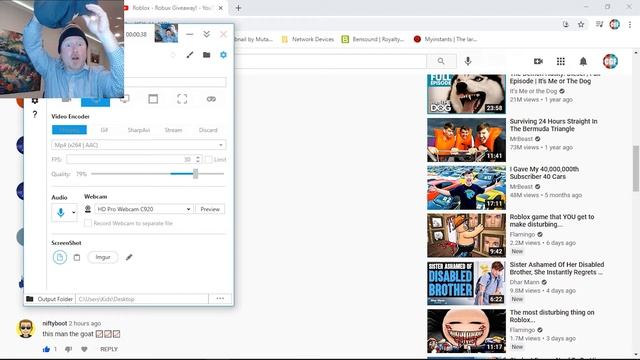640x360 pixels.
Task: Switch to the Discard encoder tab
Action: point(208,130)
